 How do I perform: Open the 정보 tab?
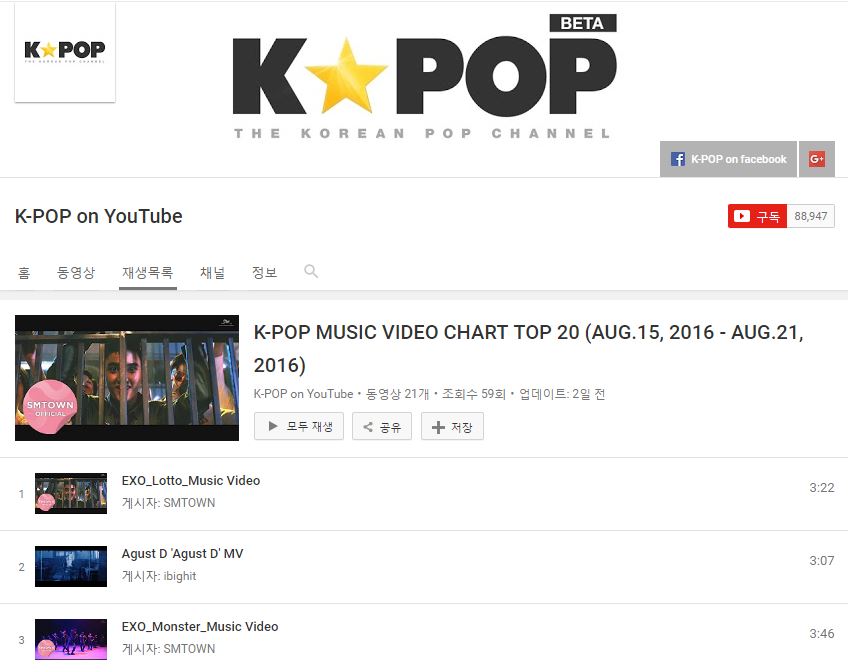264,272
